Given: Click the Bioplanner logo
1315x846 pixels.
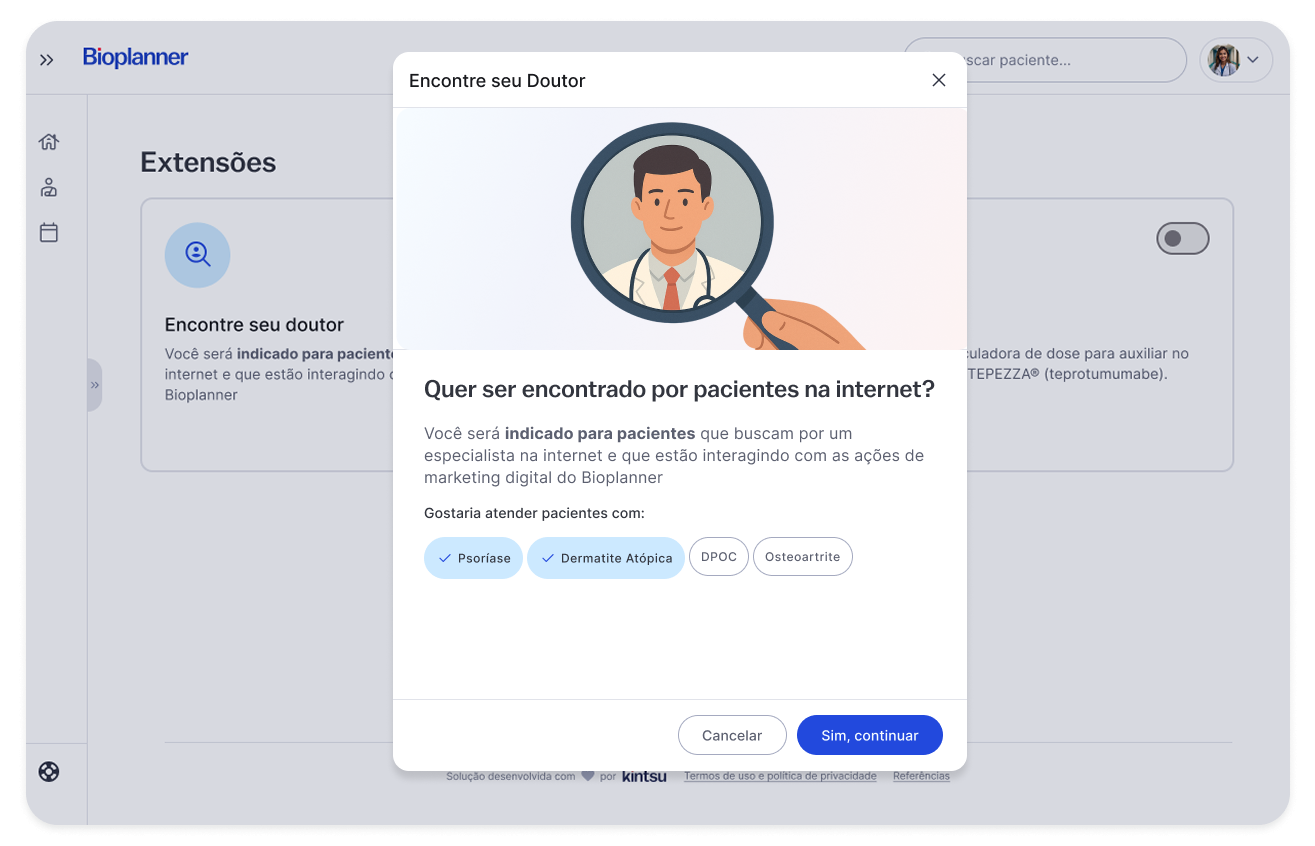Looking at the screenshot, I should [136, 58].
